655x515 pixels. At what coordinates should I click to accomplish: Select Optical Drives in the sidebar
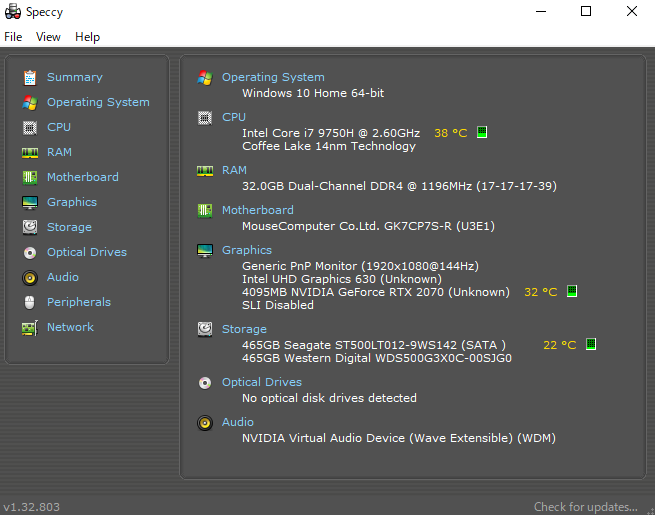(87, 252)
